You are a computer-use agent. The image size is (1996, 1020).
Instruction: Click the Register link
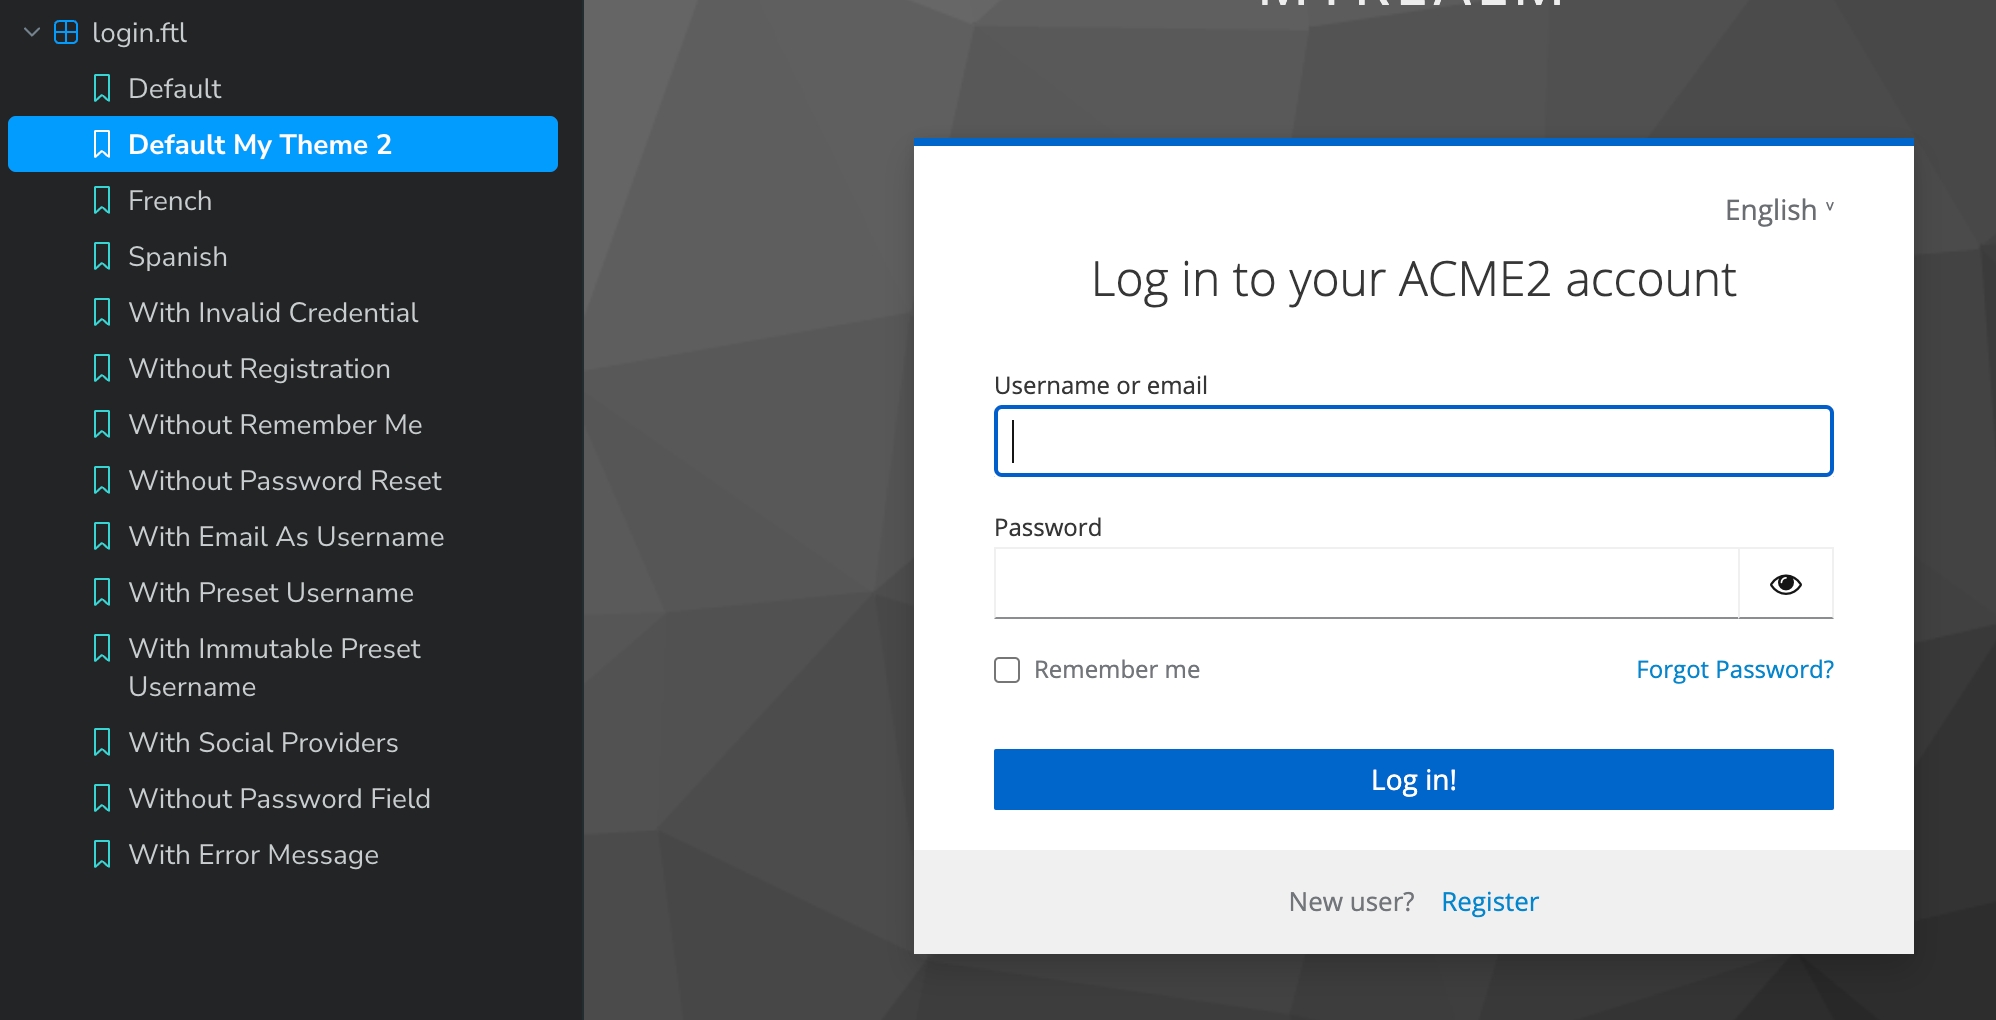pos(1489,902)
